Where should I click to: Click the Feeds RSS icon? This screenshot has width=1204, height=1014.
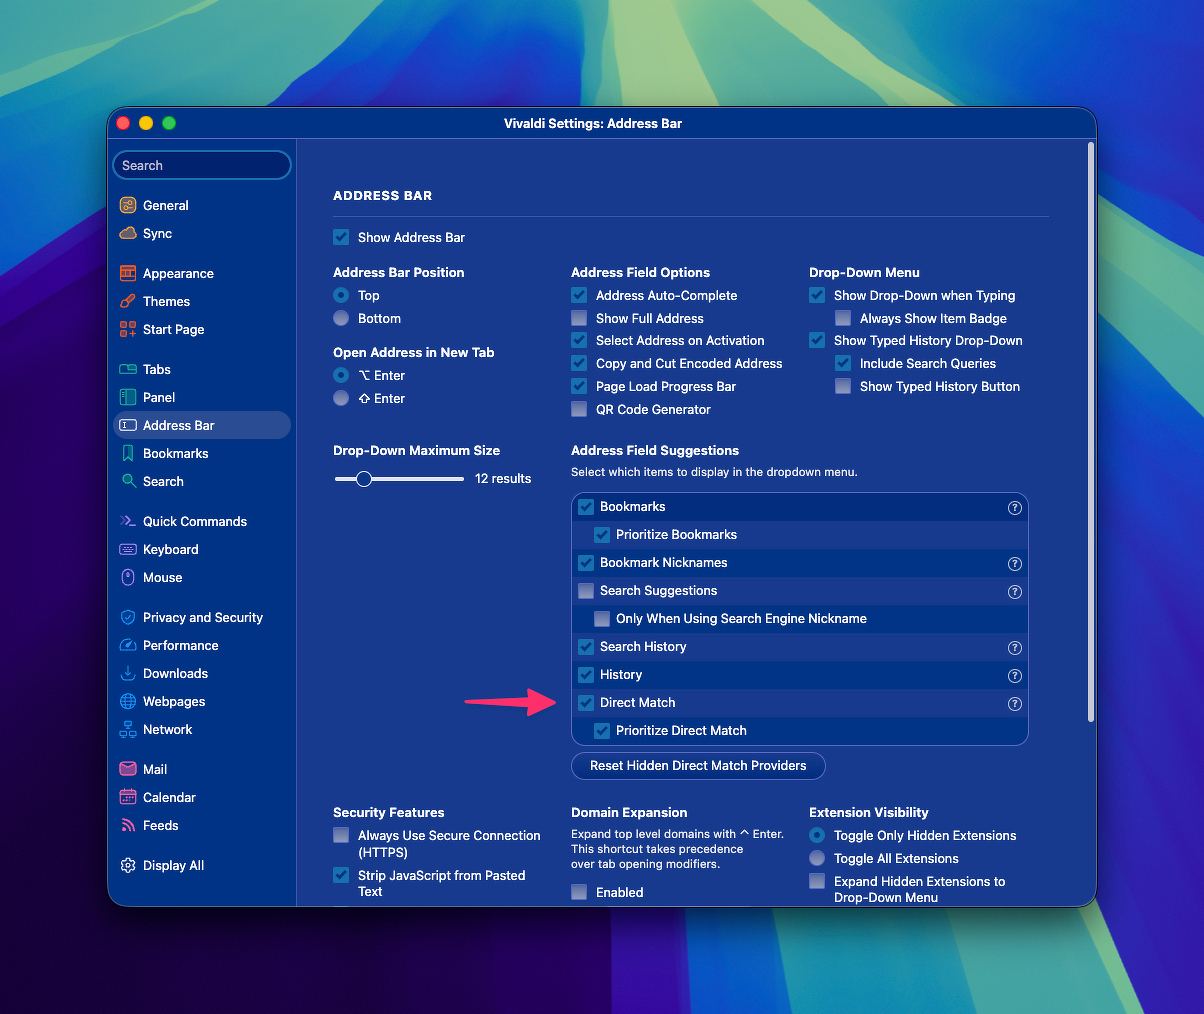click(128, 825)
